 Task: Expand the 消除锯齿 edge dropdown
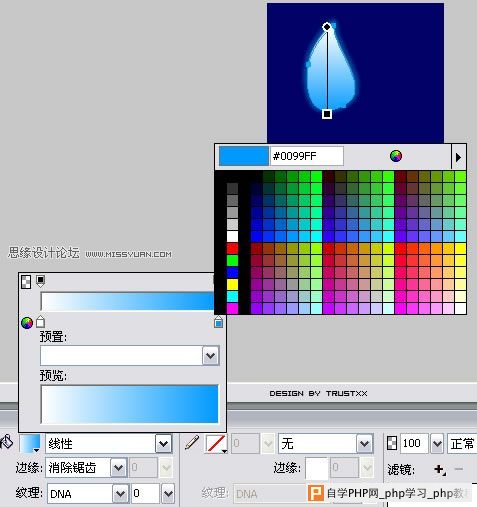tap(118, 468)
